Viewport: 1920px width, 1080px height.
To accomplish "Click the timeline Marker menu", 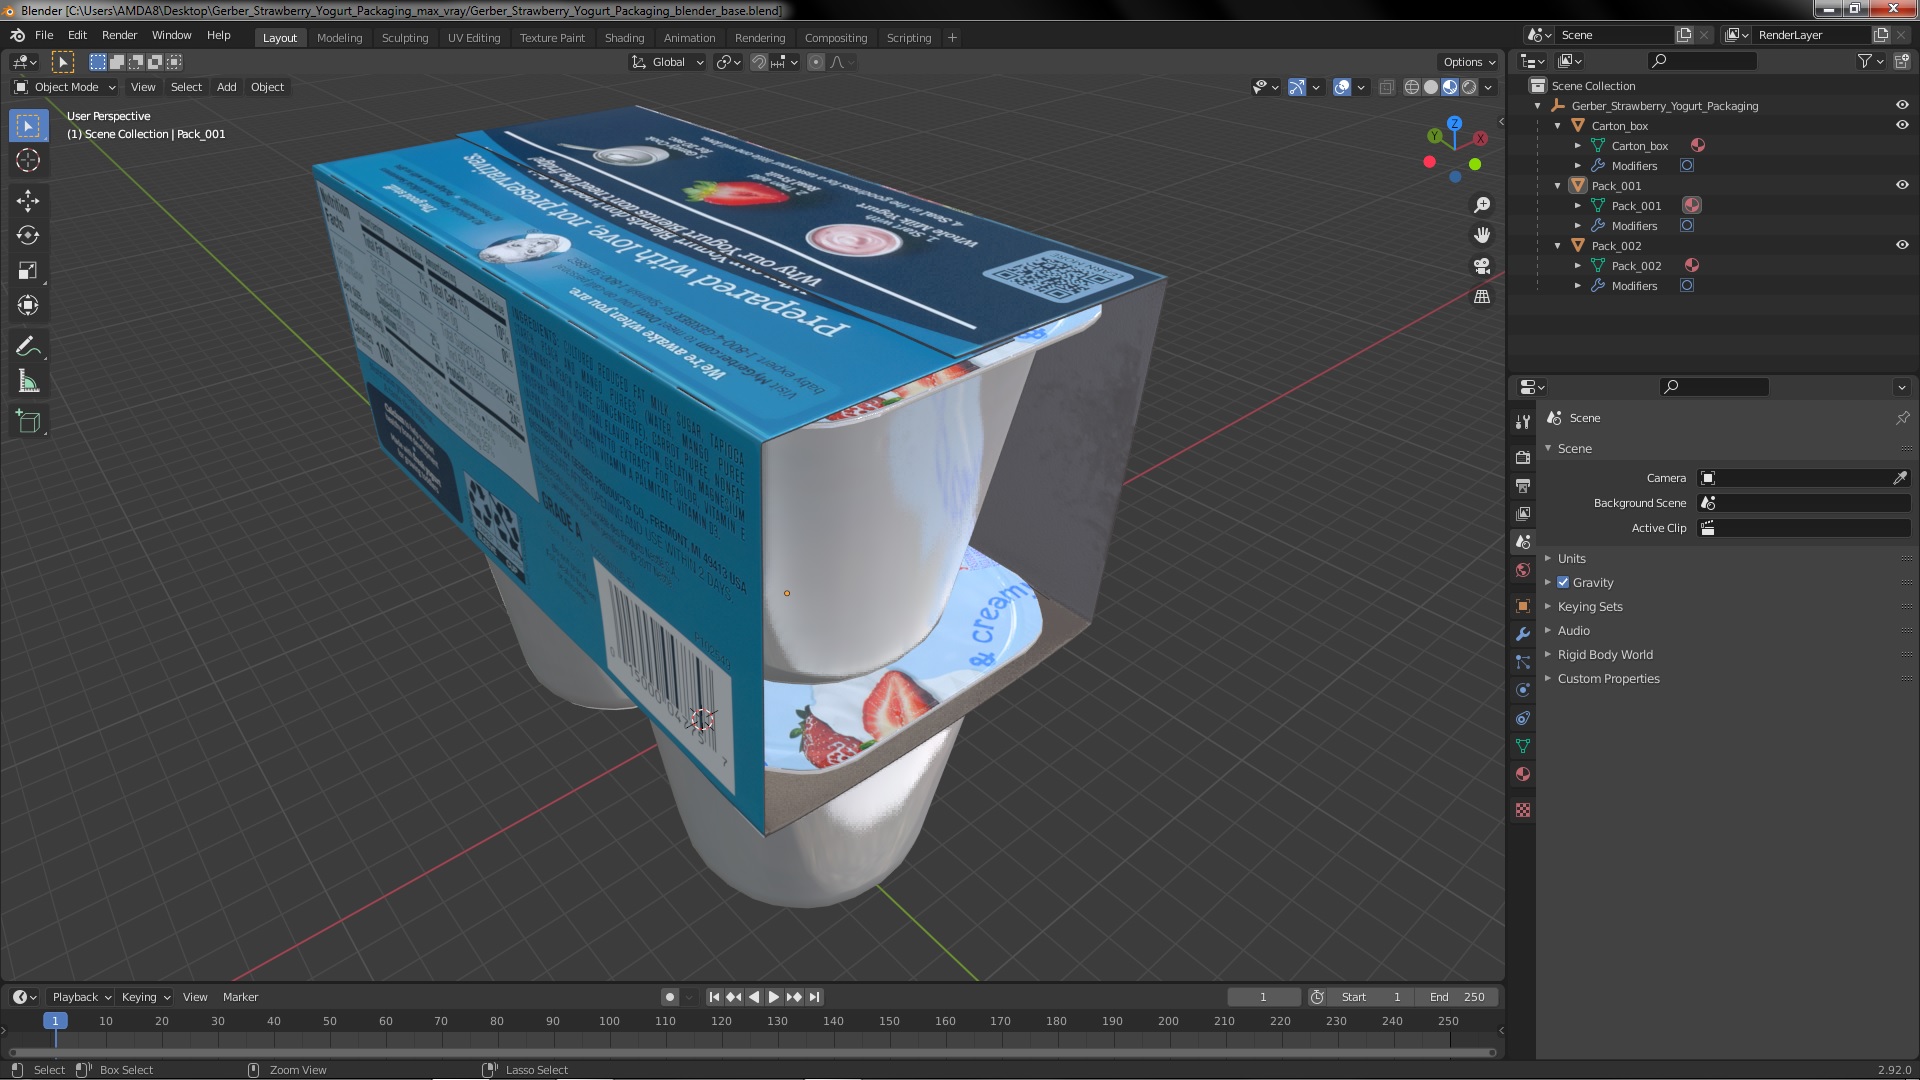I will tap(240, 997).
